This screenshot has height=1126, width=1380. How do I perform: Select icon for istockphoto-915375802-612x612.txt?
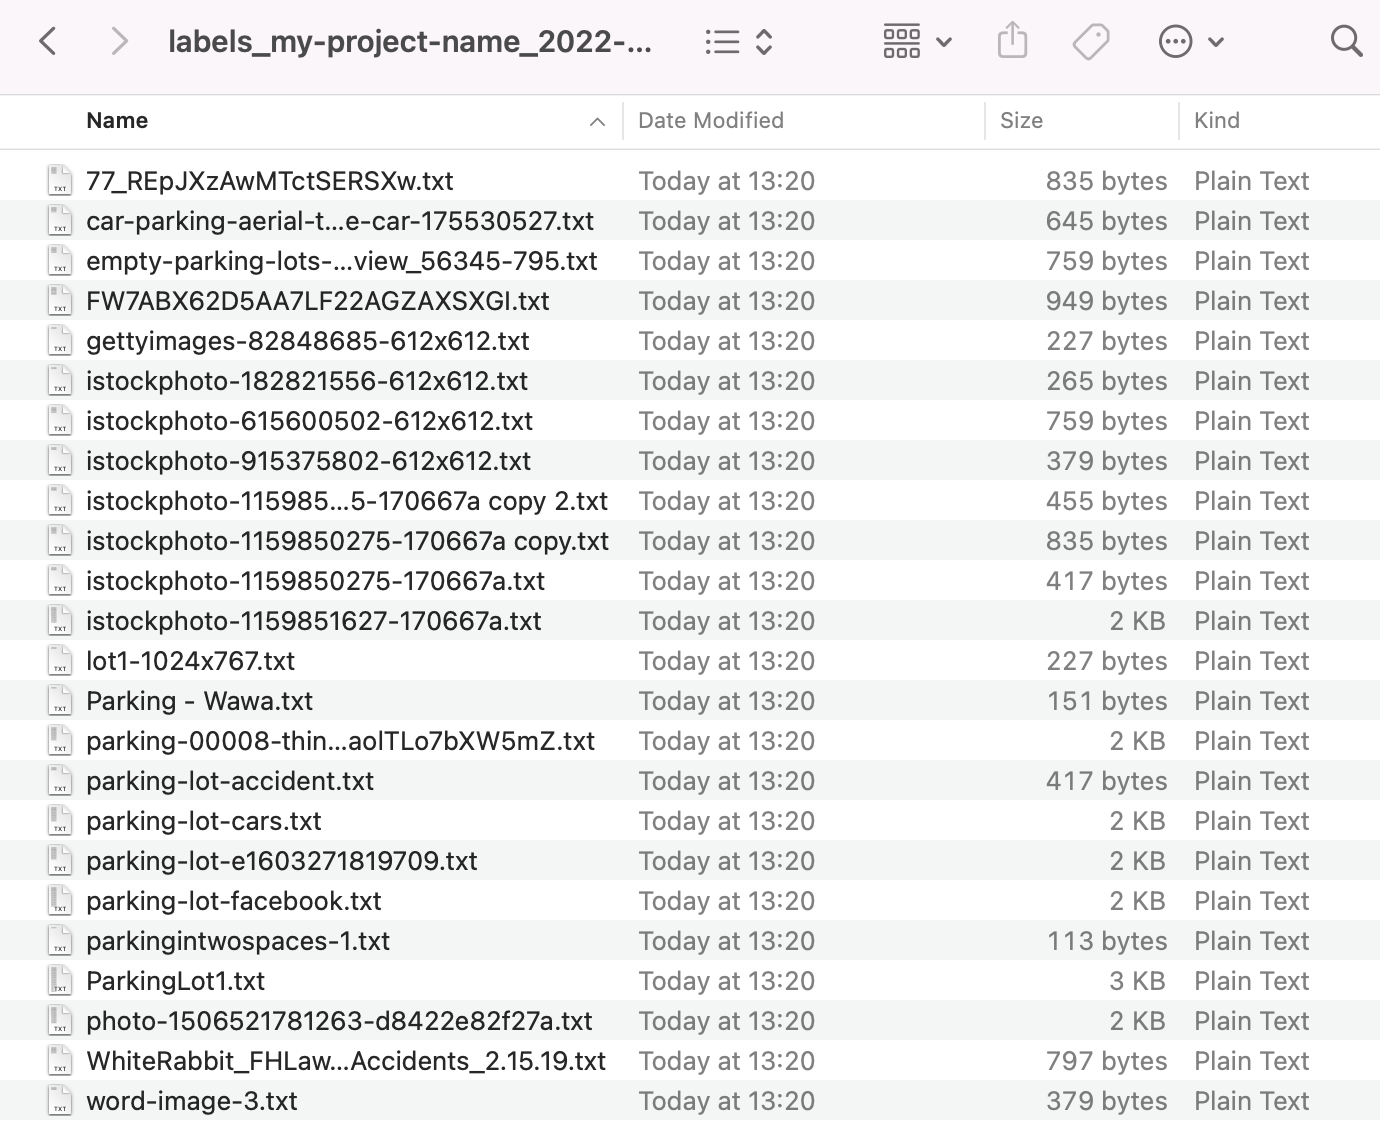pyautogui.click(x=60, y=461)
